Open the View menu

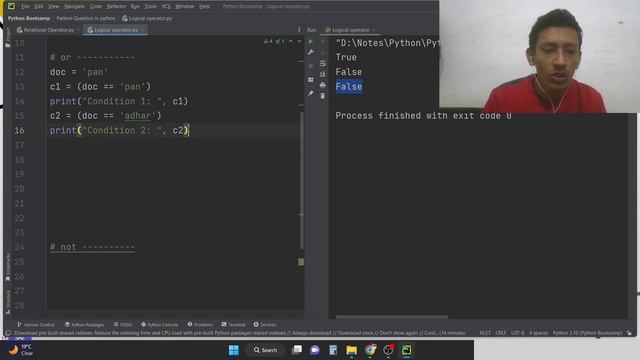pos(53,6)
